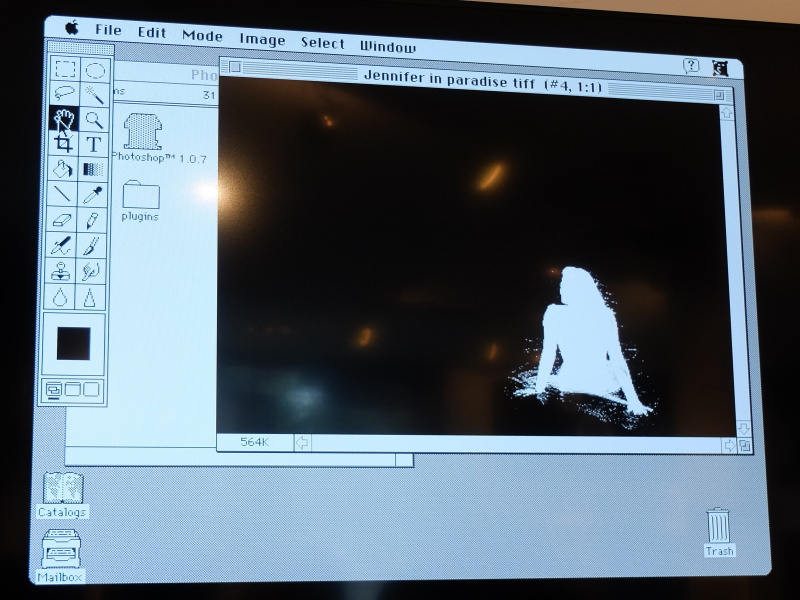
Task: Select the Line tool
Action: [62, 193]
